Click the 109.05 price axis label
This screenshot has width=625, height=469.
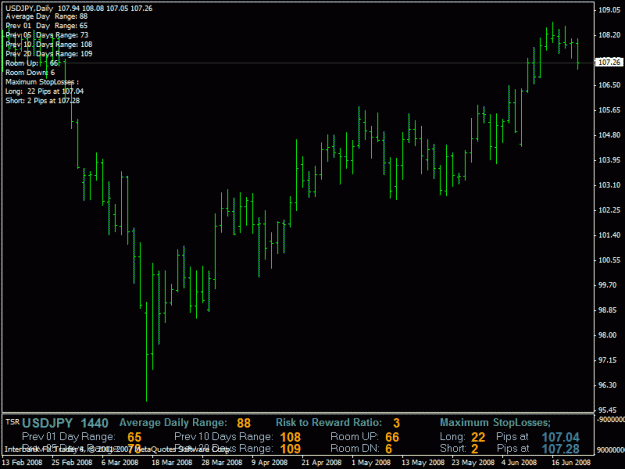click(609, 10)
